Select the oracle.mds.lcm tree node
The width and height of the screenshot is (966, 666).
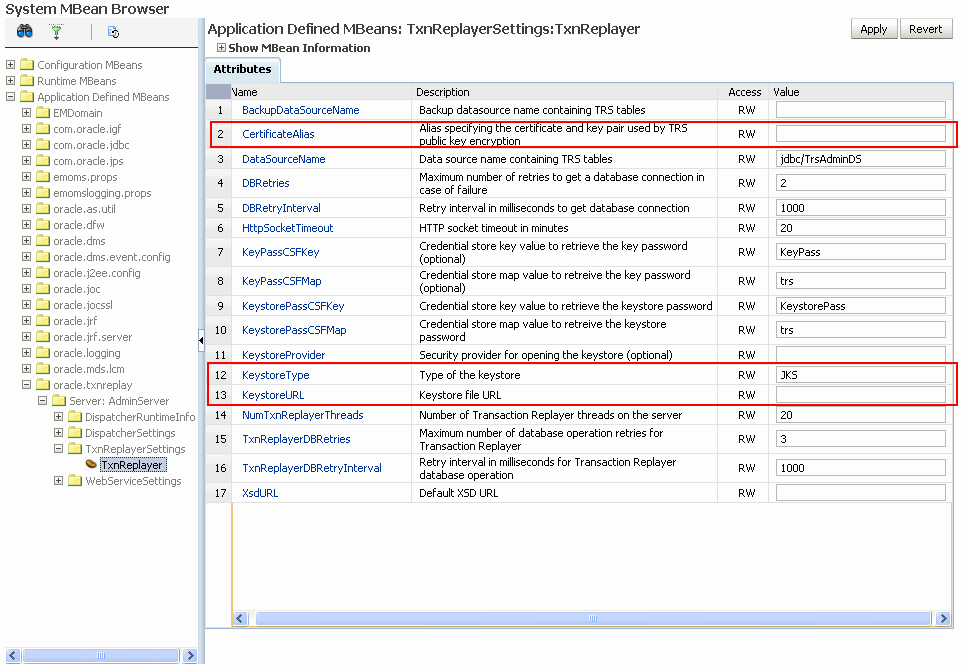[x=89, y=368]
